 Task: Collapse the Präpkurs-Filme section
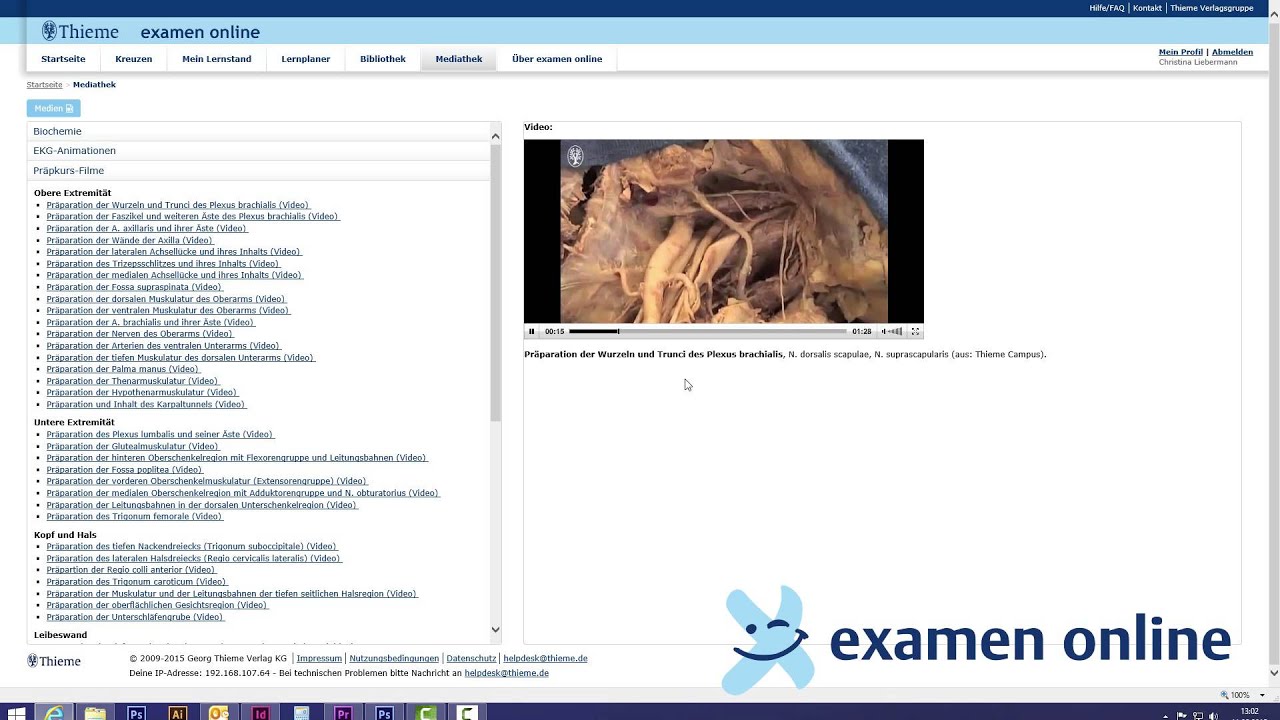[x=258, y=171]
